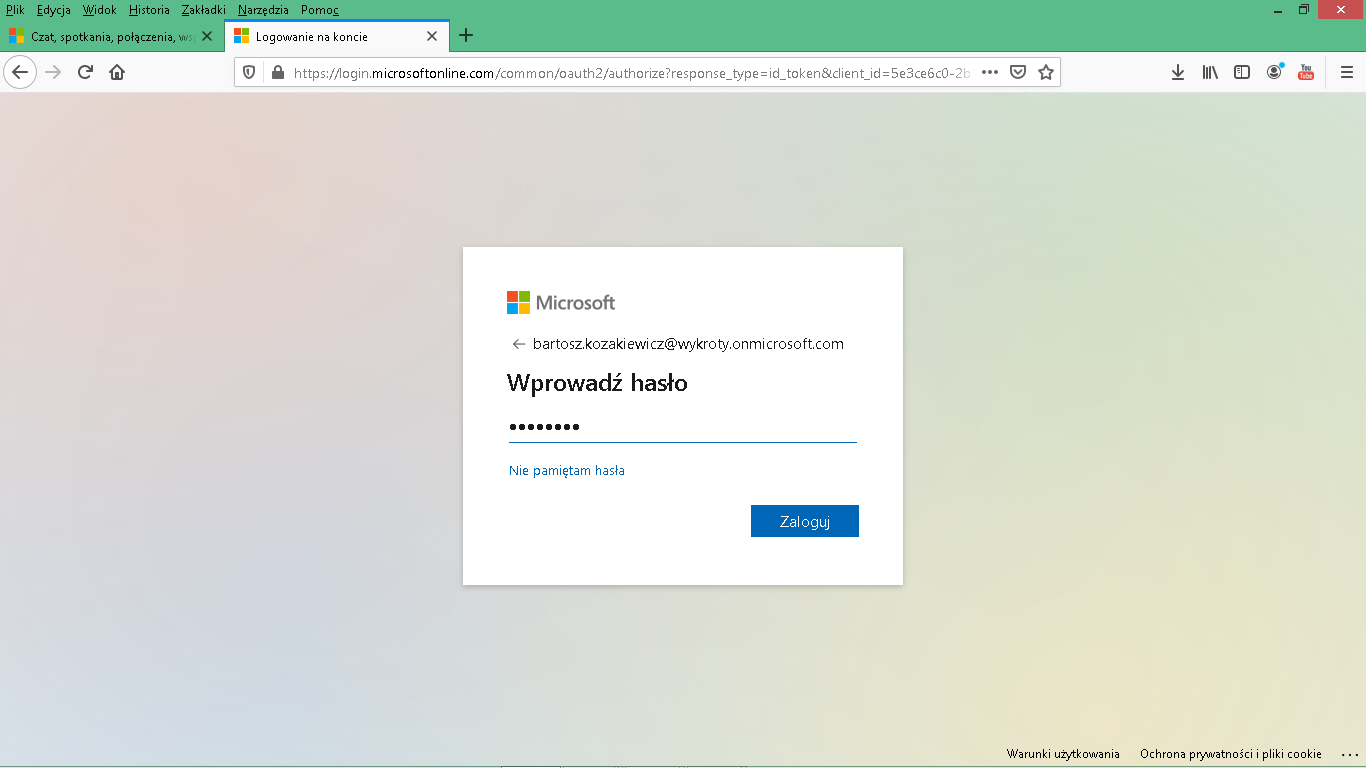Go to the Firefox home page
The width and height of the screenshot is (1366, 768).
117,72
